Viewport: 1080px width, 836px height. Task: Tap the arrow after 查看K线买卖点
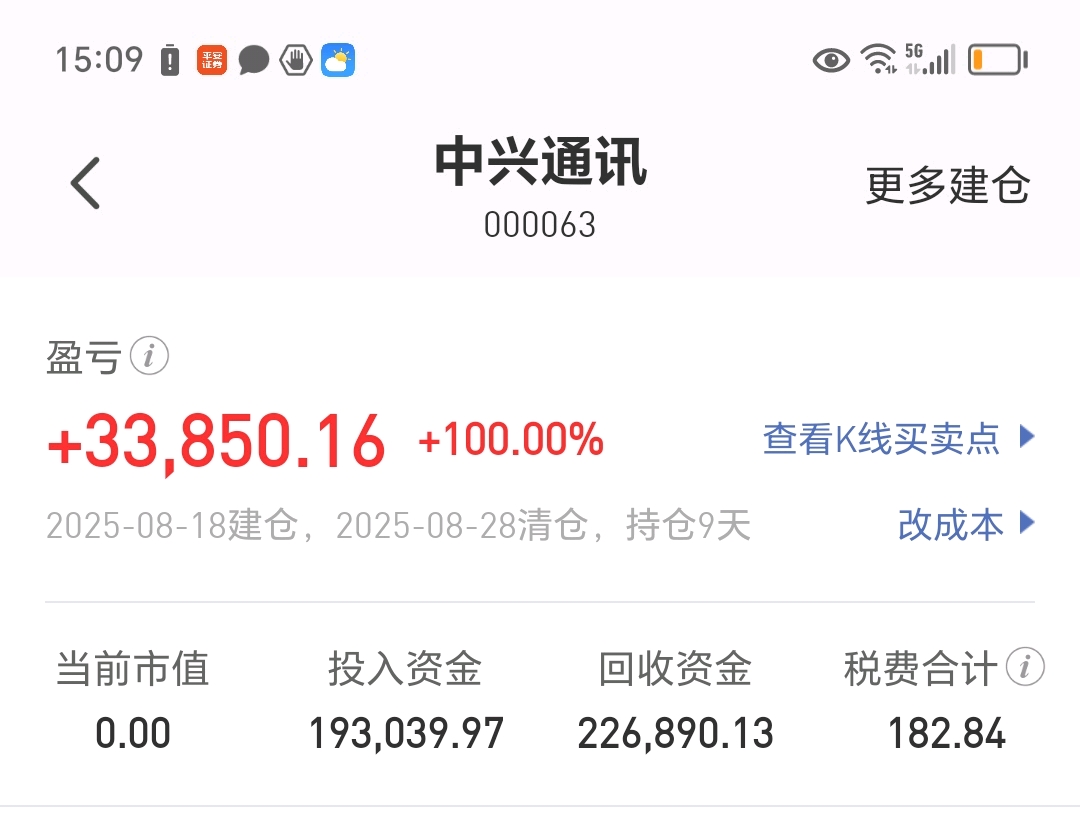pos(1027,437)
